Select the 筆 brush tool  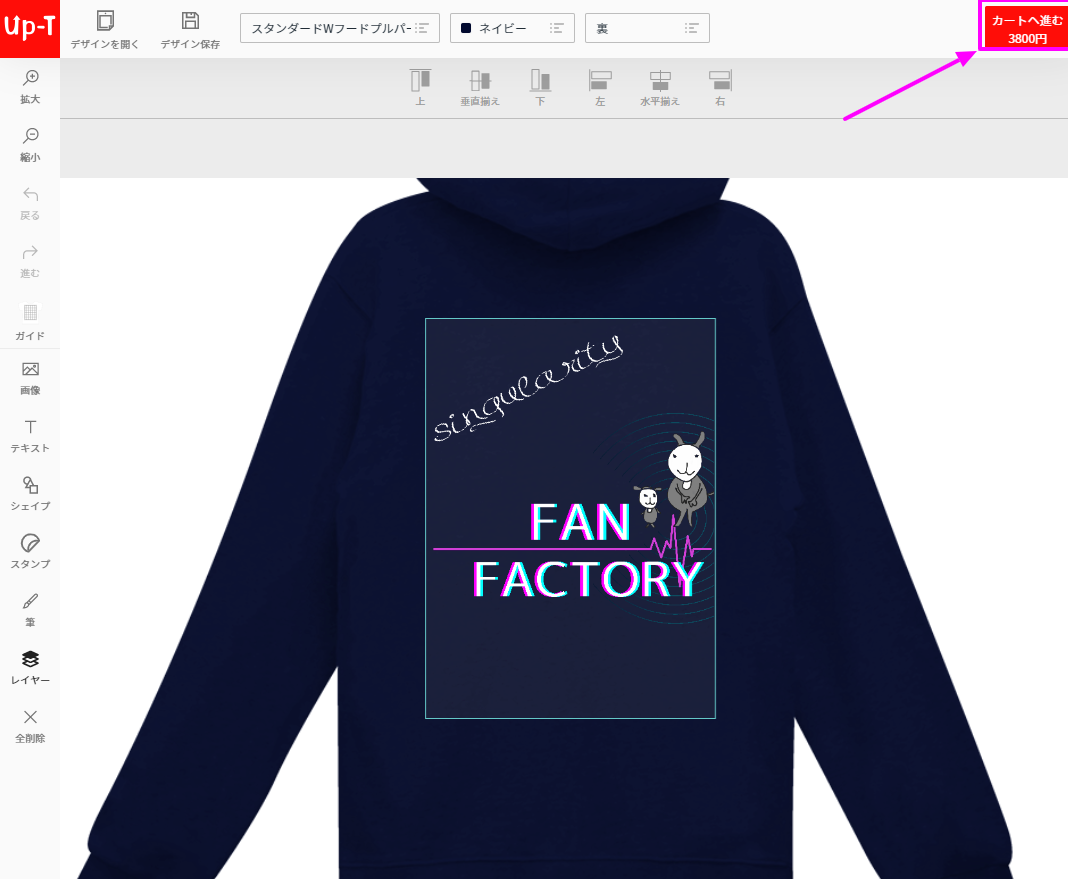[29, 610]
